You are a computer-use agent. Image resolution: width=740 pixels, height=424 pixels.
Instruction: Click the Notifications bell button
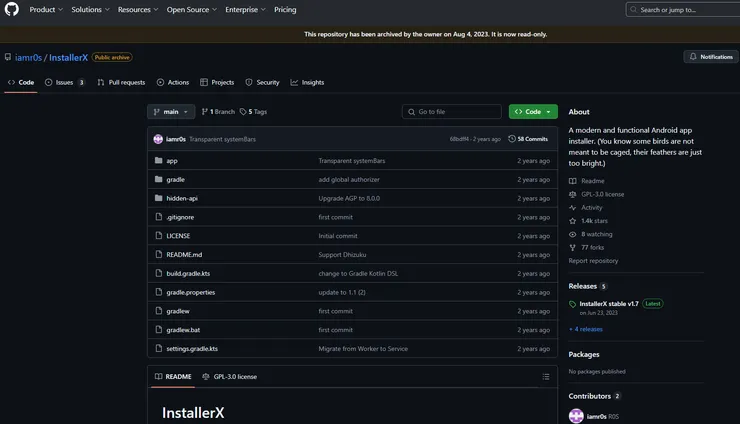coord(710,57)
